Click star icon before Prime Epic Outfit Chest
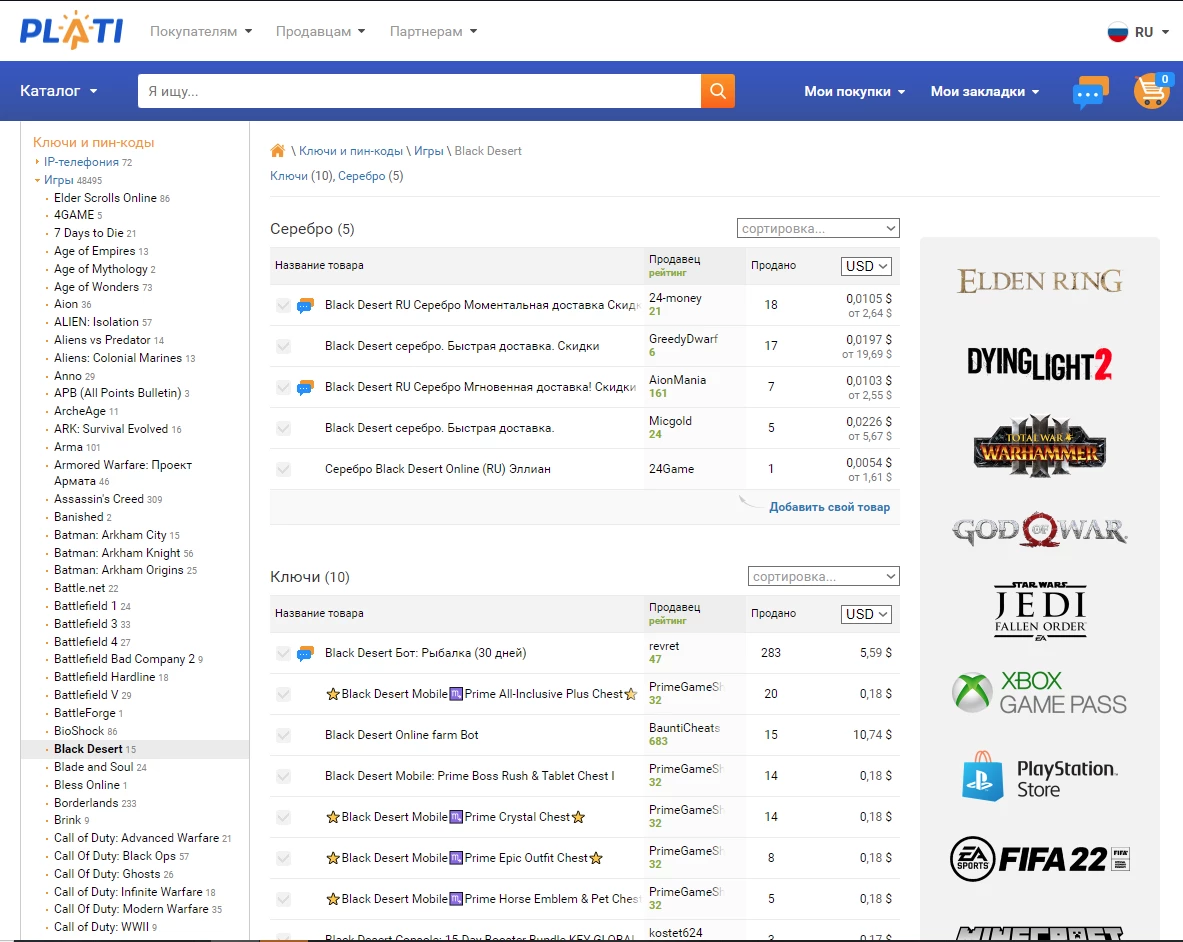 tap(333, 858)
